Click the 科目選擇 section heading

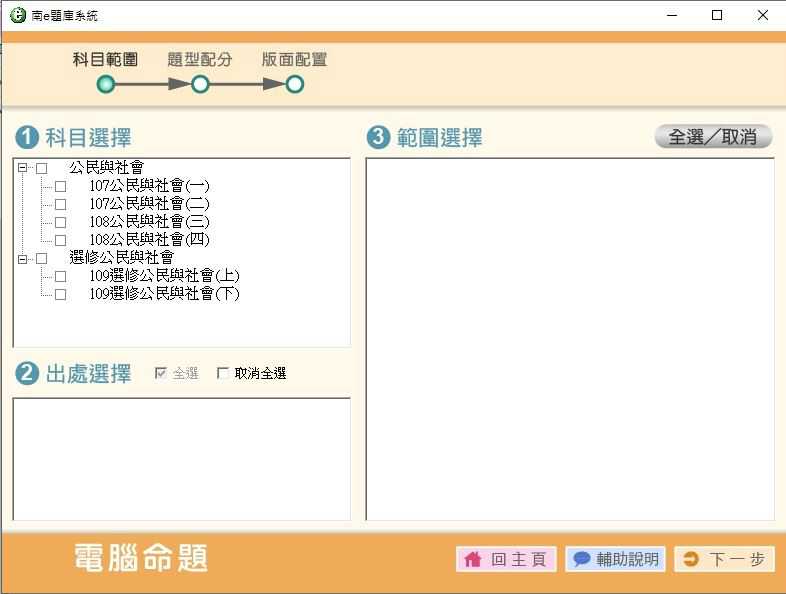pyautogui.click(x=89, y=138)
